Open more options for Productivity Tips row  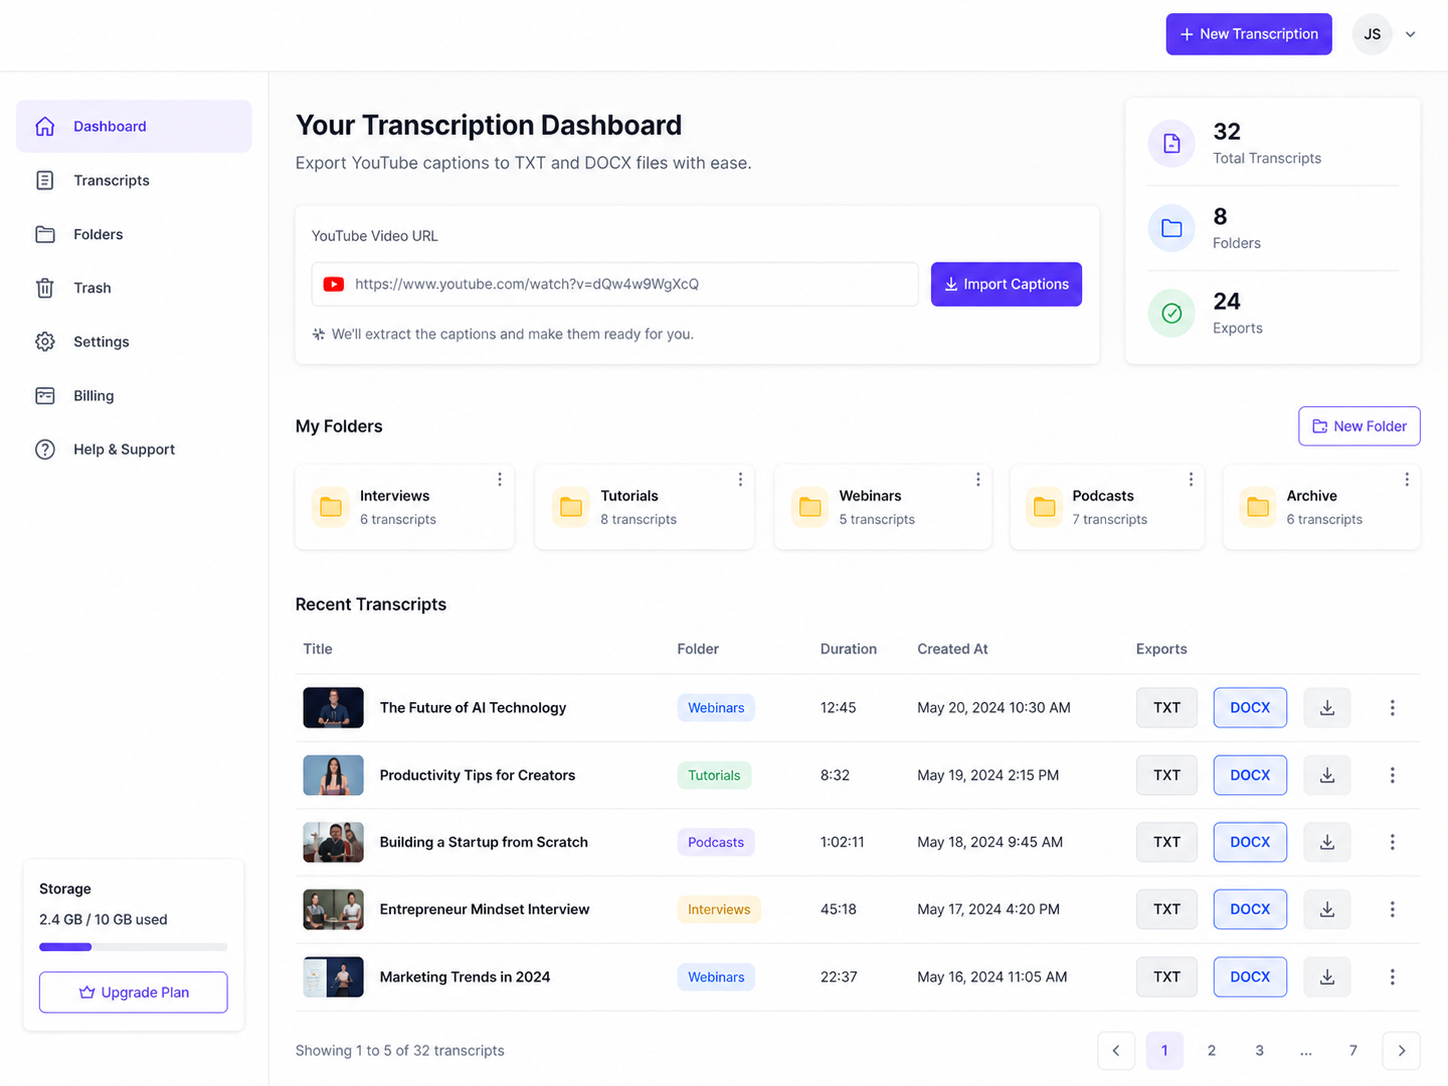point(1392,775)
